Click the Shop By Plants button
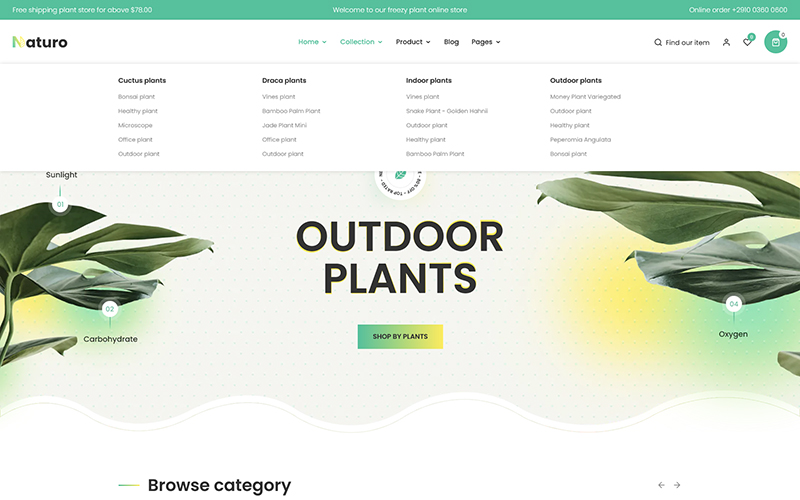800x500 pixels. (400, 337)
